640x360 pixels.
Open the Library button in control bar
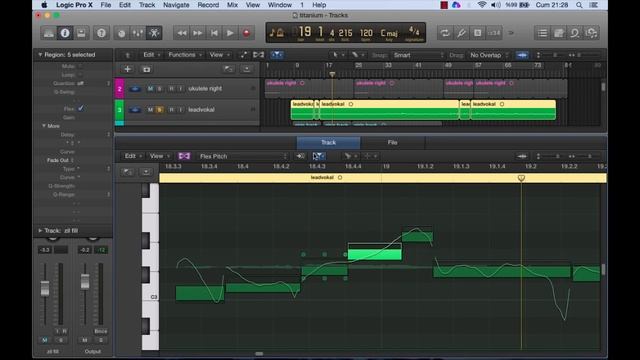point(49,33)
